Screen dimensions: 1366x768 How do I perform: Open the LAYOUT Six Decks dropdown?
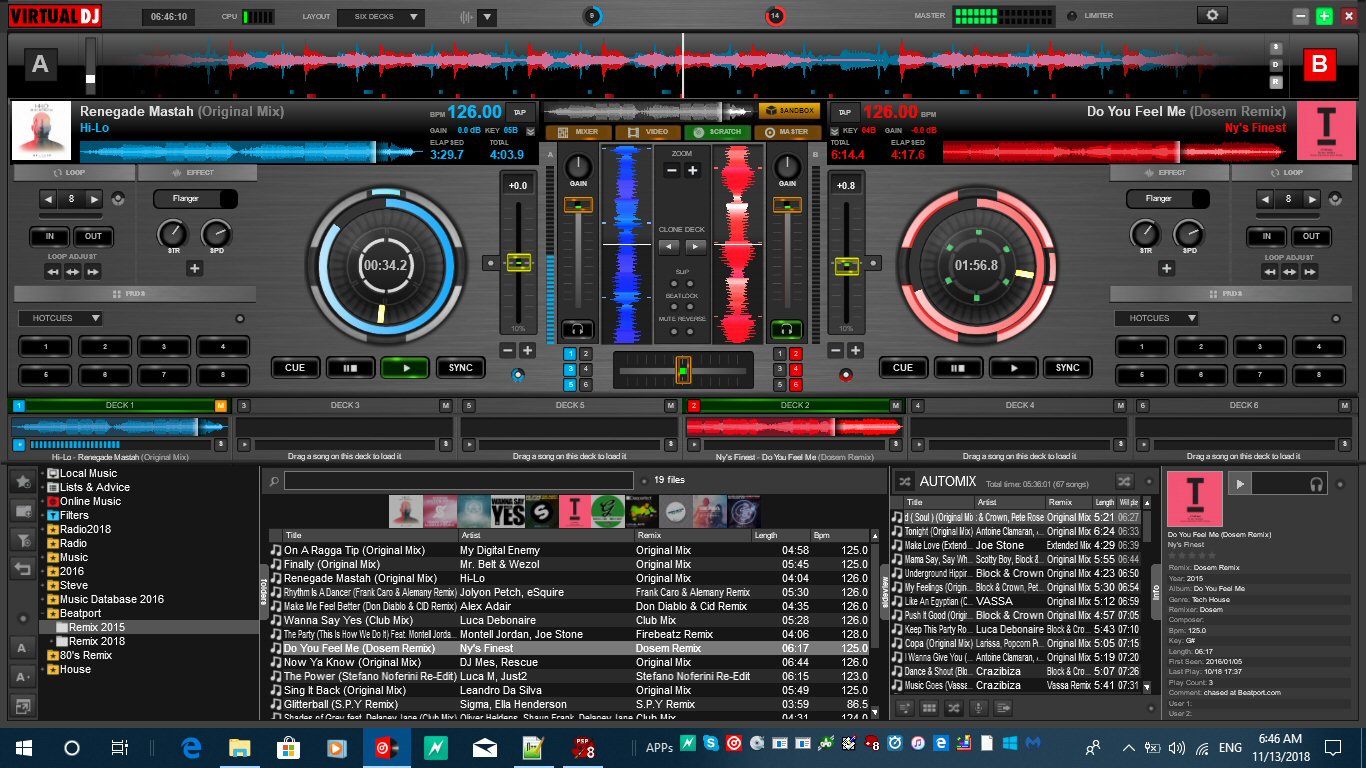[381, 17]
